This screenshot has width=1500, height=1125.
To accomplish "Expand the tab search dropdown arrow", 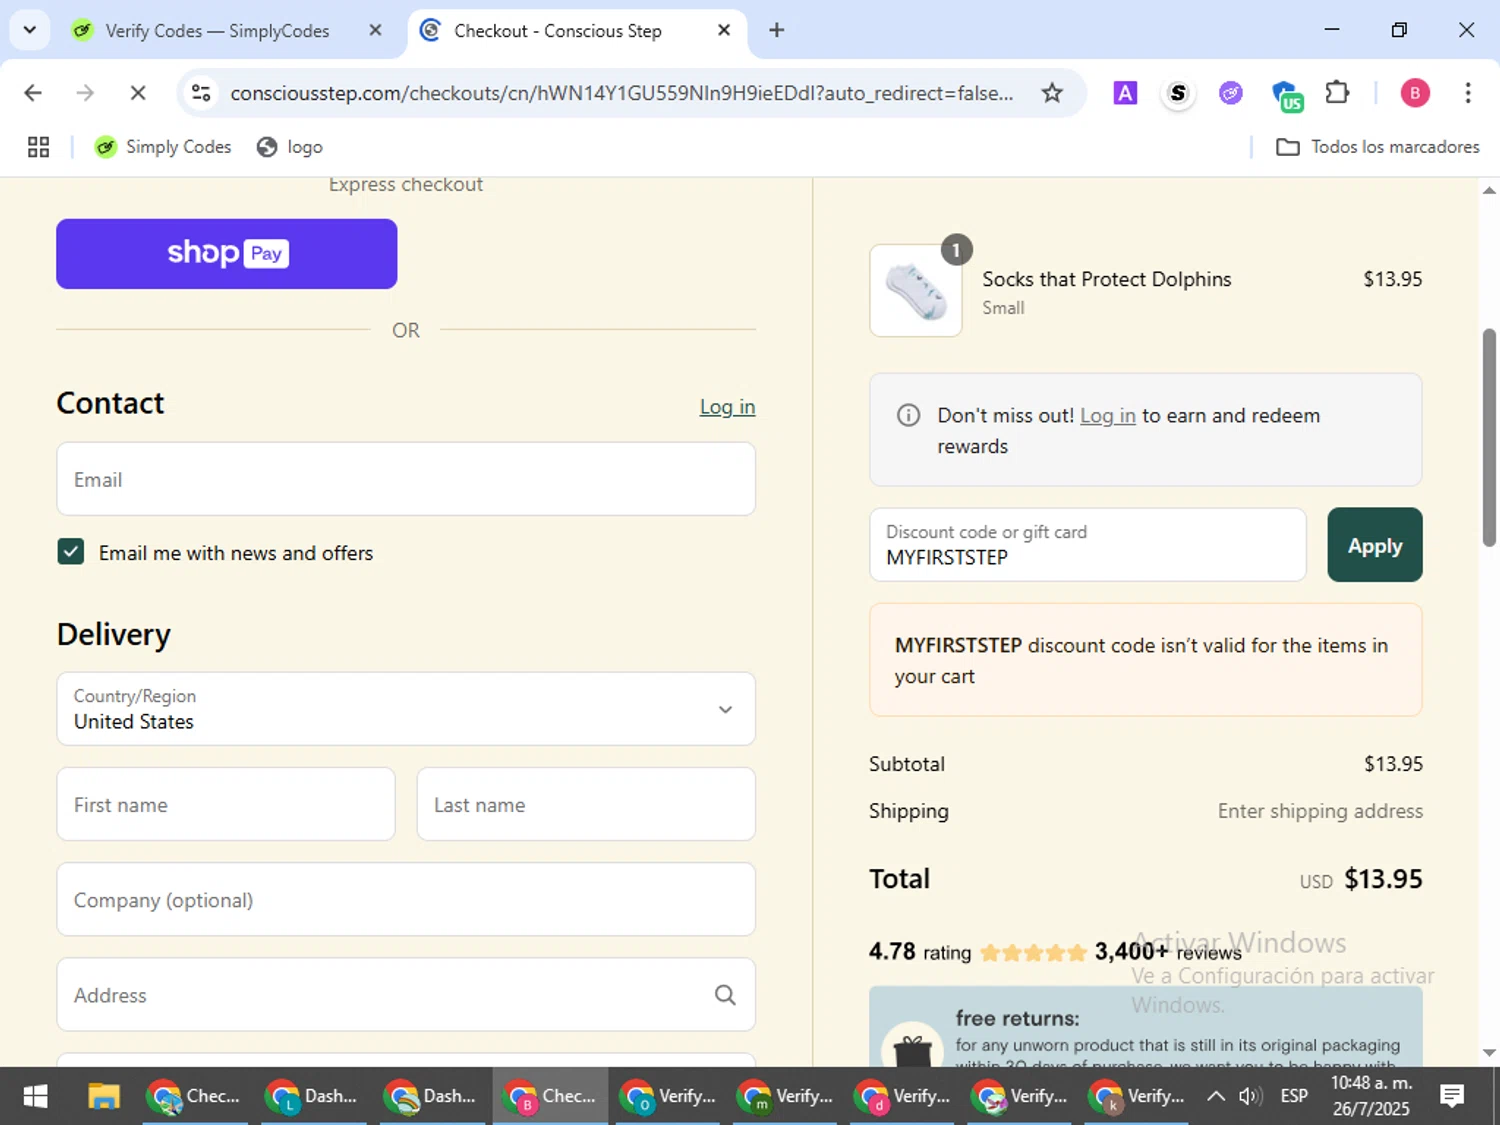I will click(x=30, y=30).
